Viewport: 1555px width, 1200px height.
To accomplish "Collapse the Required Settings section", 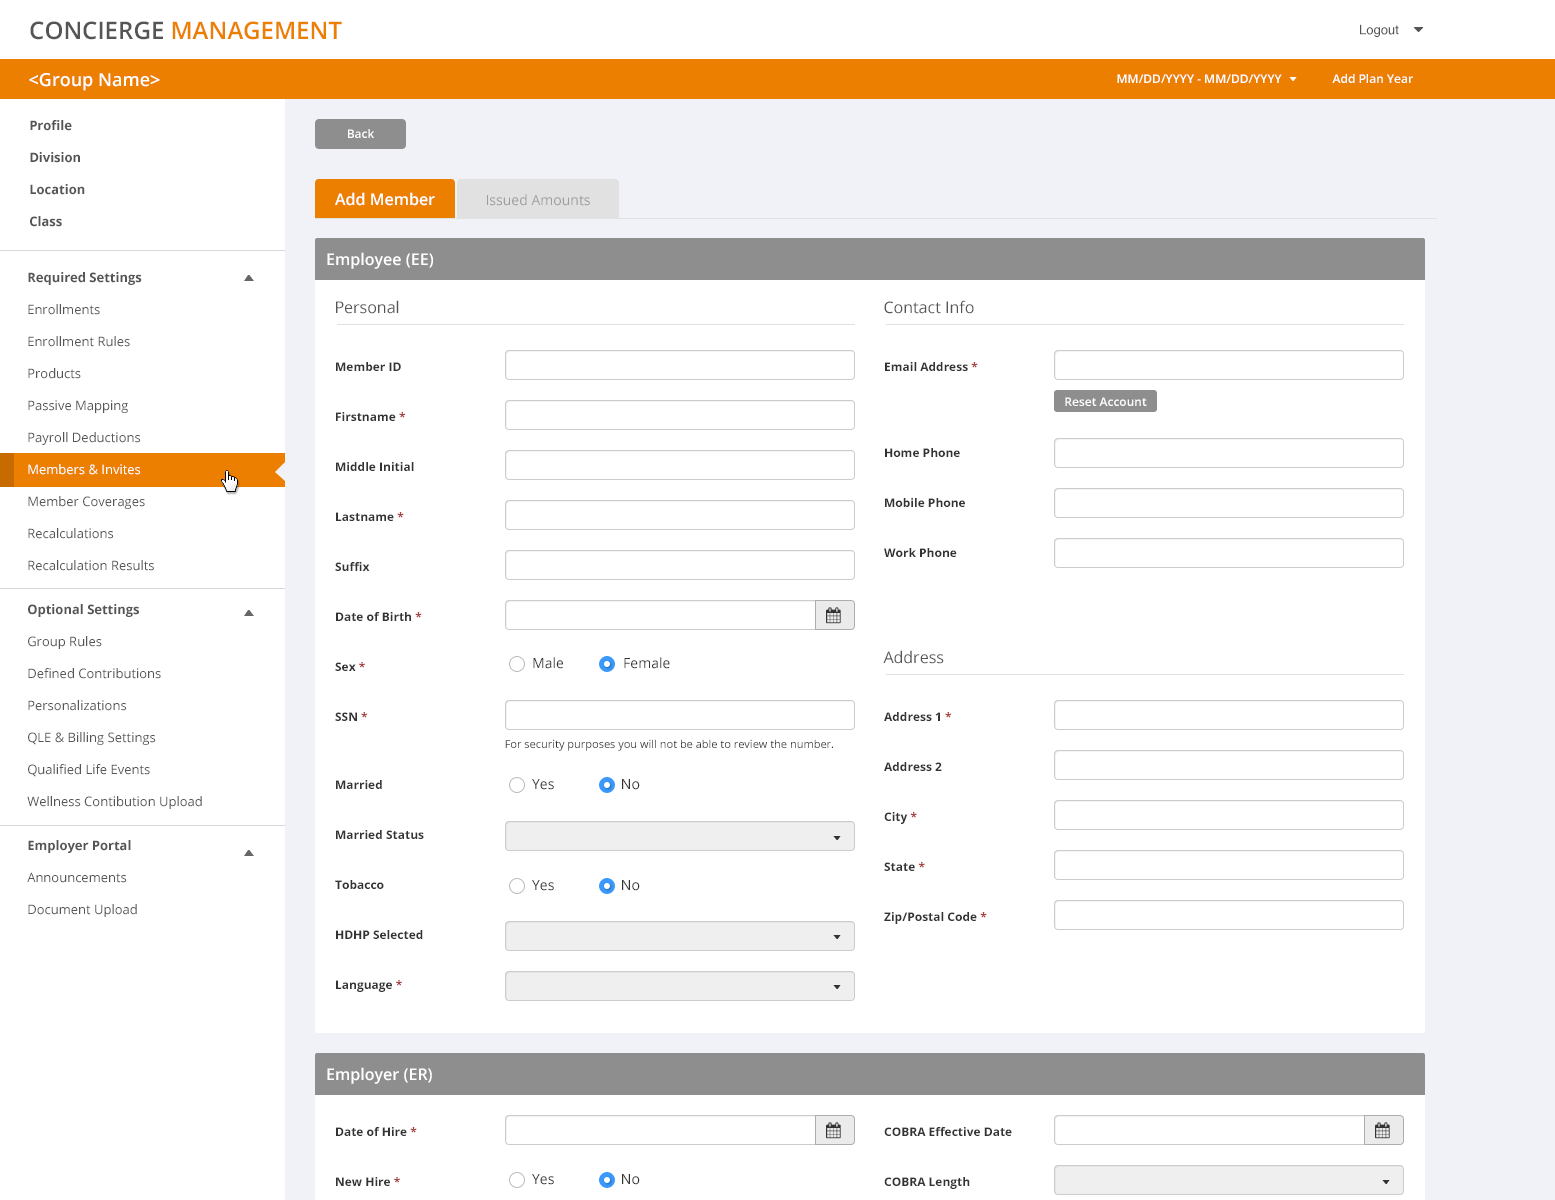I will pos(249,278).
